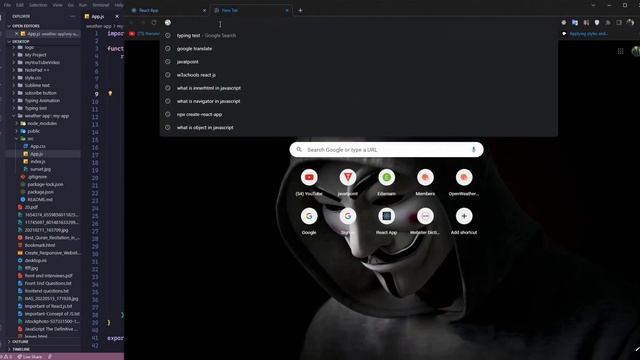Select suggestion 'what is innerhtml in javascript'
Screen dimensions: 640x360
click(x=359, y=88)
